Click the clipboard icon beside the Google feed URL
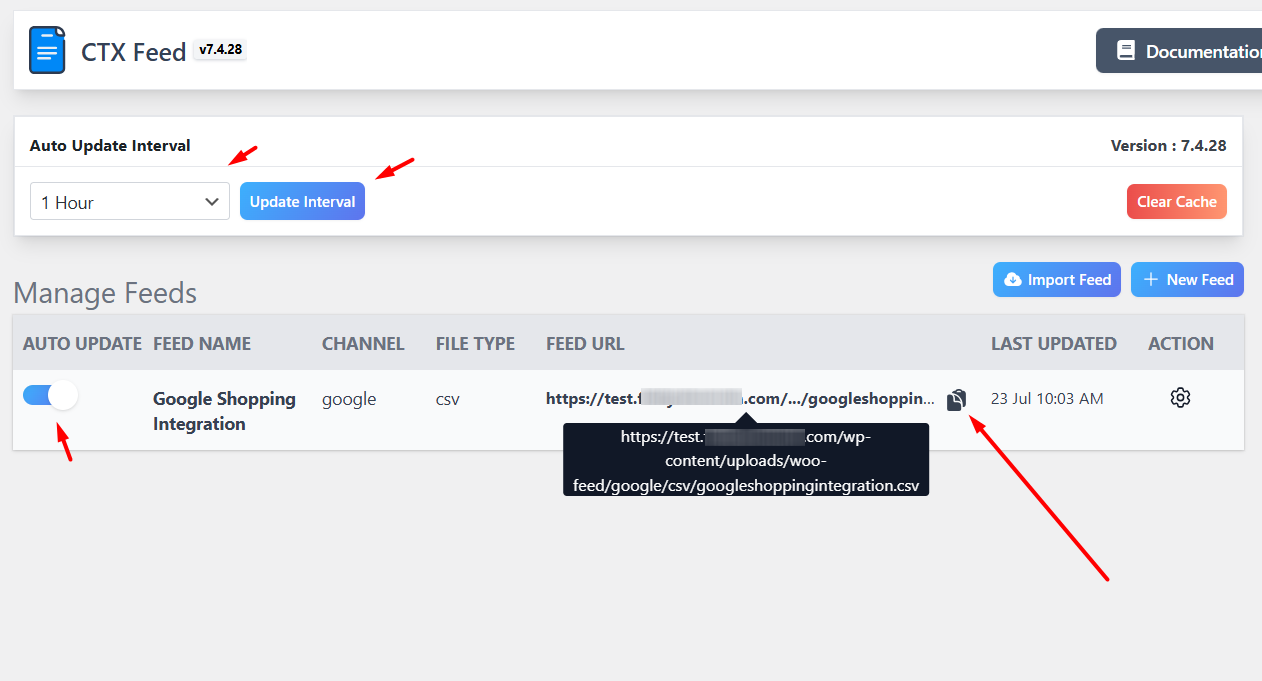The image size is (1262, 681). tap(956, 398)
